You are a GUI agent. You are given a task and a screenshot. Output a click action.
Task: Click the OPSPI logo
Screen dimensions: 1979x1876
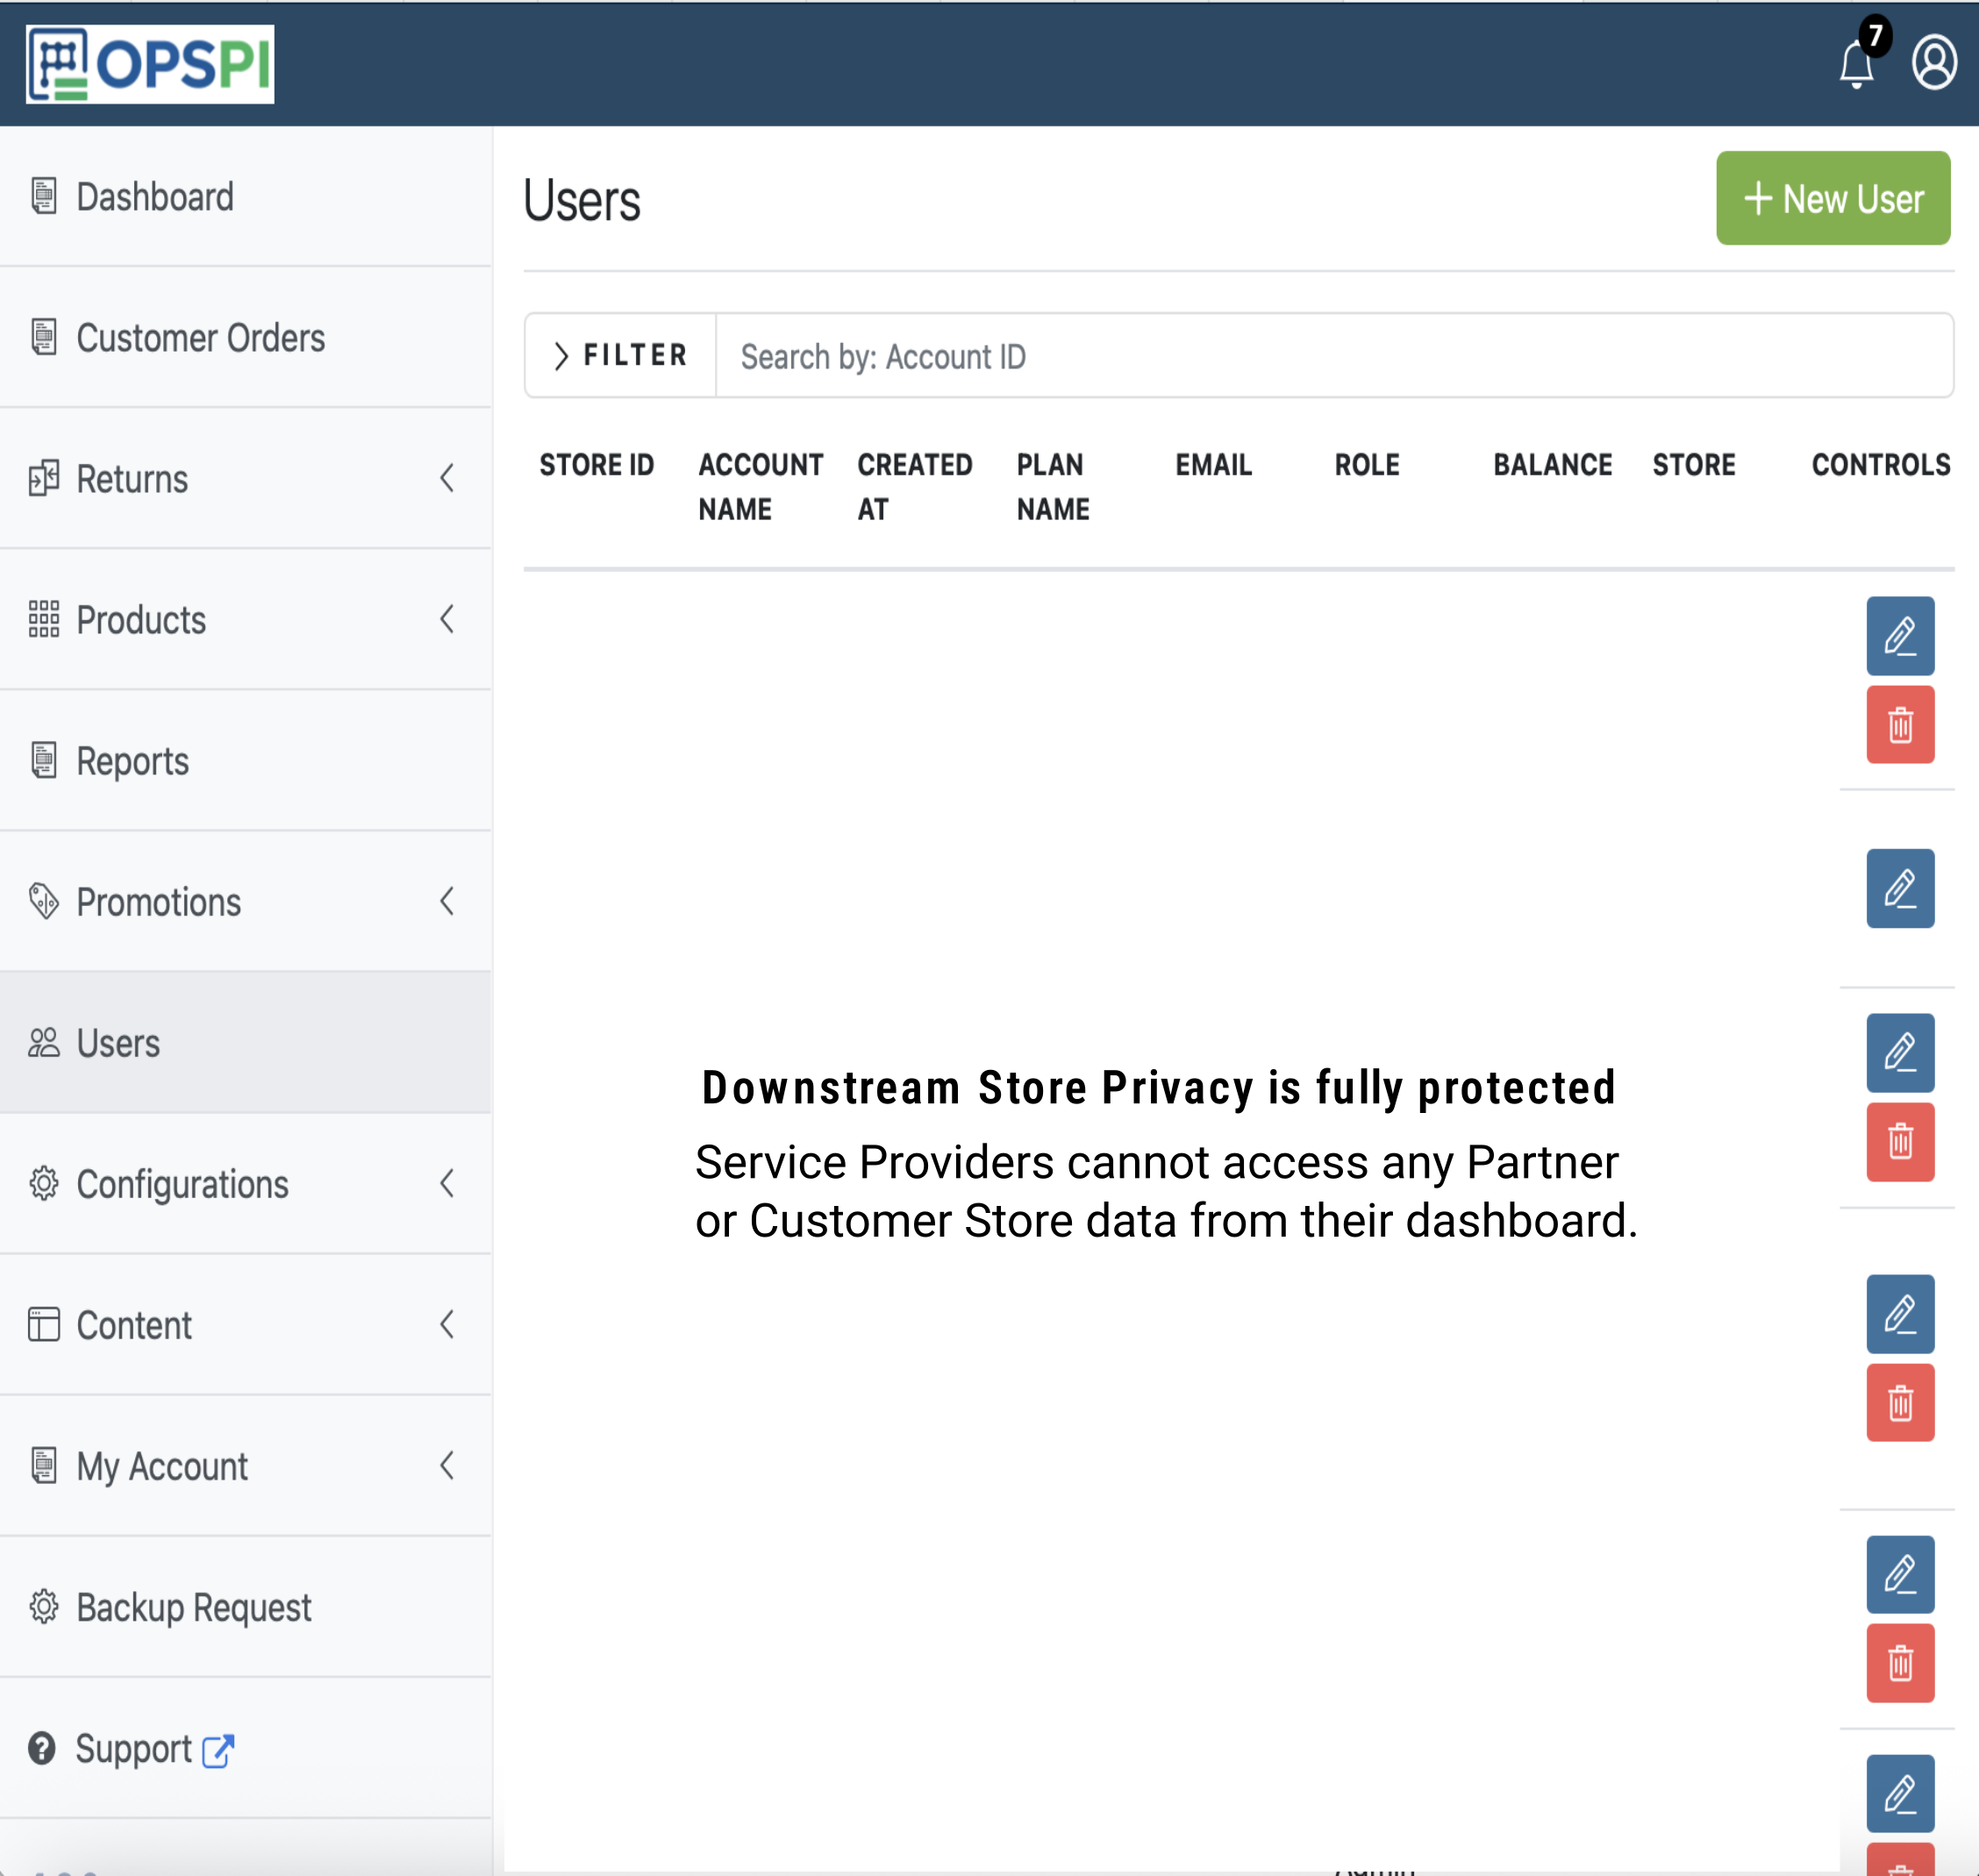tap(147, 65)
